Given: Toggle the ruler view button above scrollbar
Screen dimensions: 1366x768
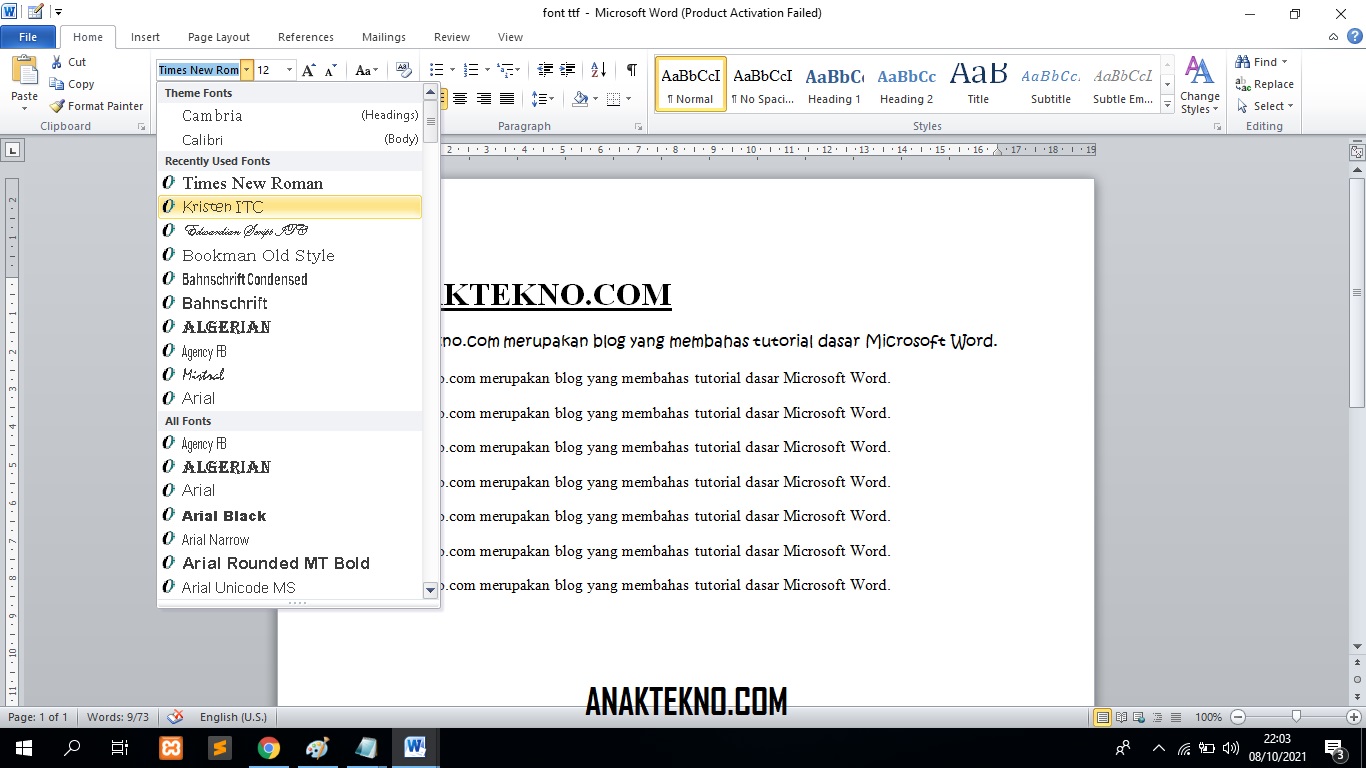Looking at the screenshot, I should tap(1357, 152).
